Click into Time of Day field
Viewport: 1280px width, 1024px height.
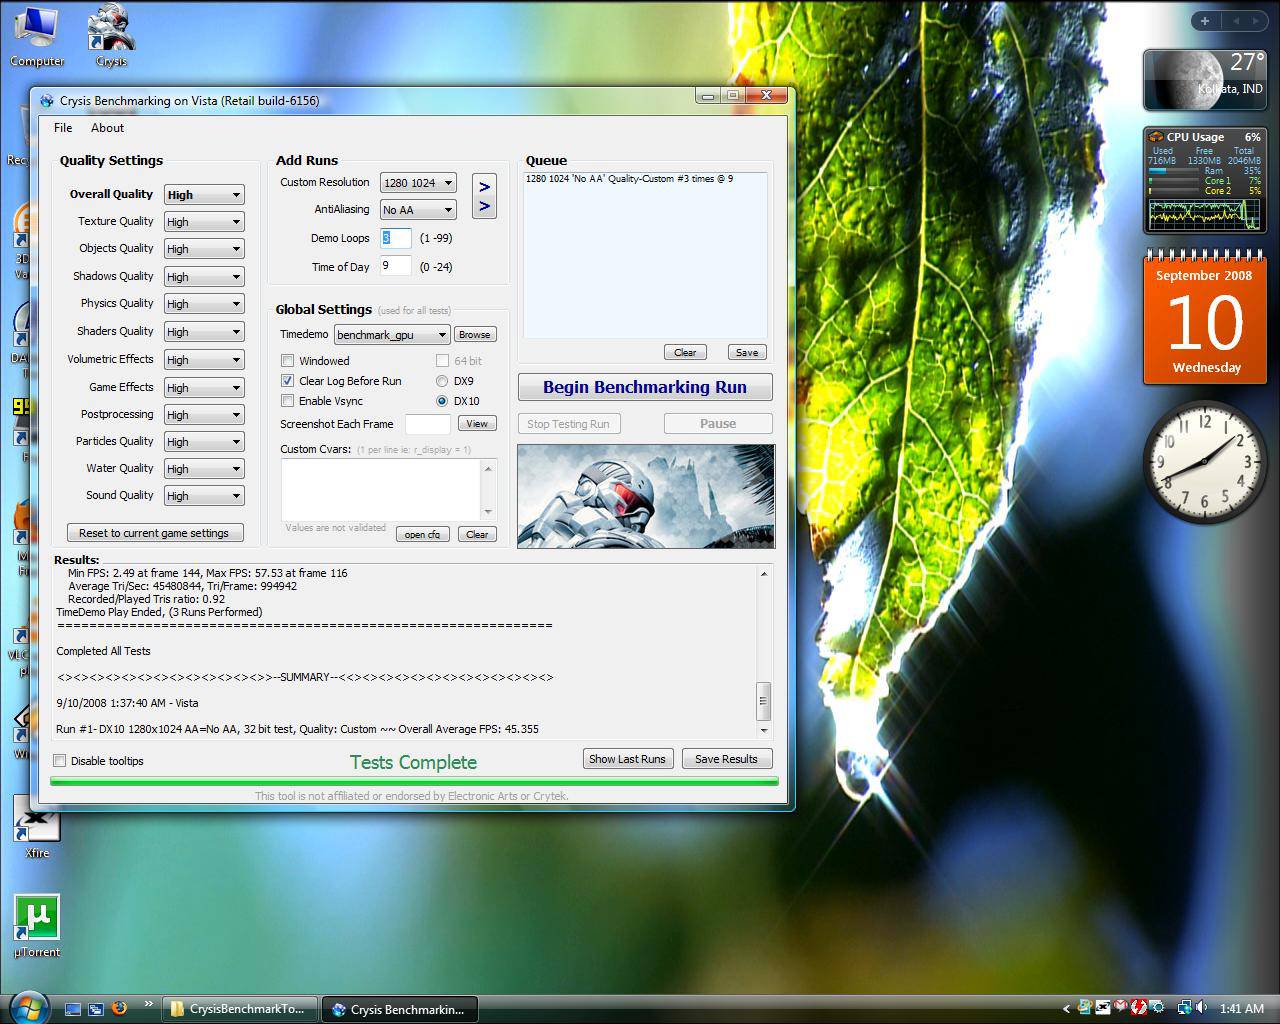point(395,266)
